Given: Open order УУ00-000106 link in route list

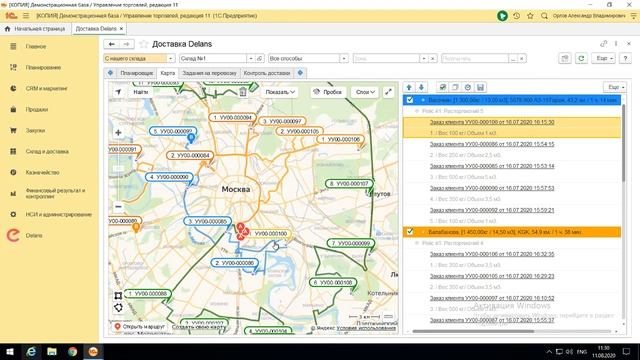Looking at the screenshot, I should point(492,254).
